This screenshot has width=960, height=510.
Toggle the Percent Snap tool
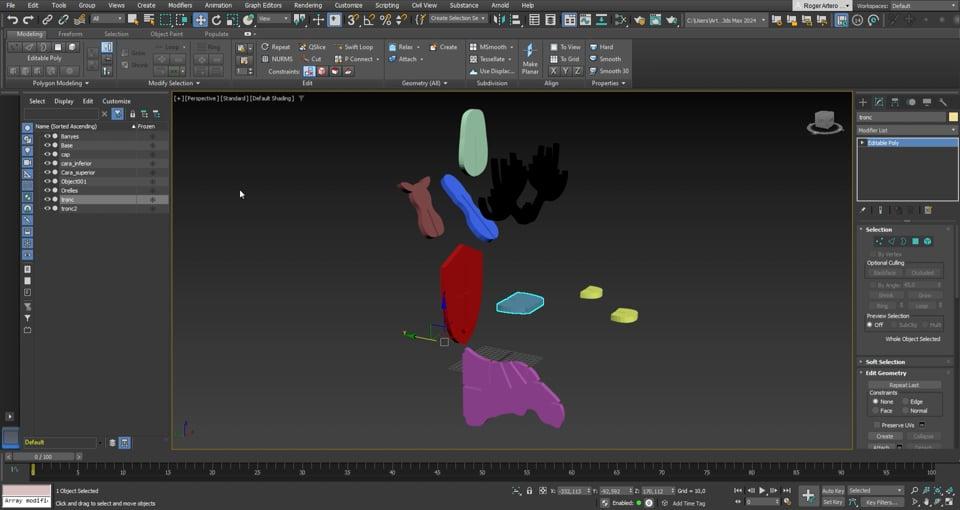coord(385,20)
